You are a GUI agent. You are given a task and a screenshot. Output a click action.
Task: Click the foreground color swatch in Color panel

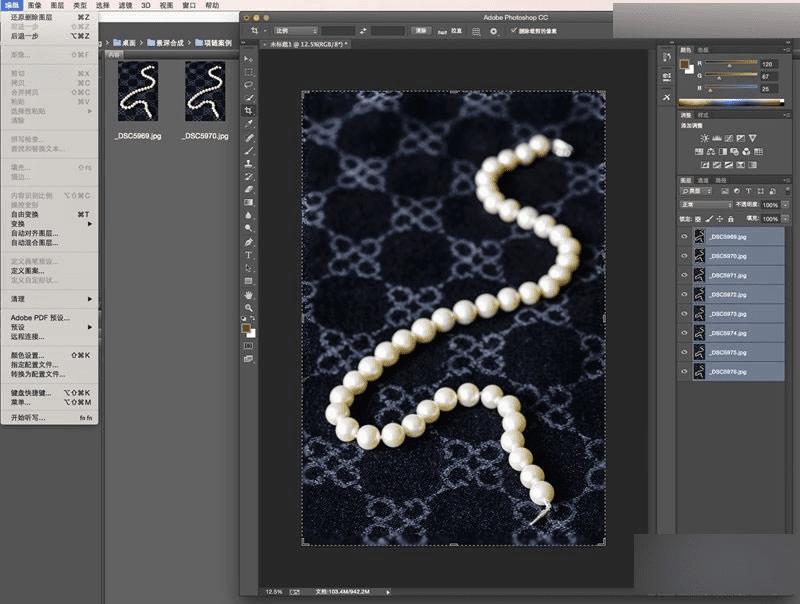click(x=684, y=65)
